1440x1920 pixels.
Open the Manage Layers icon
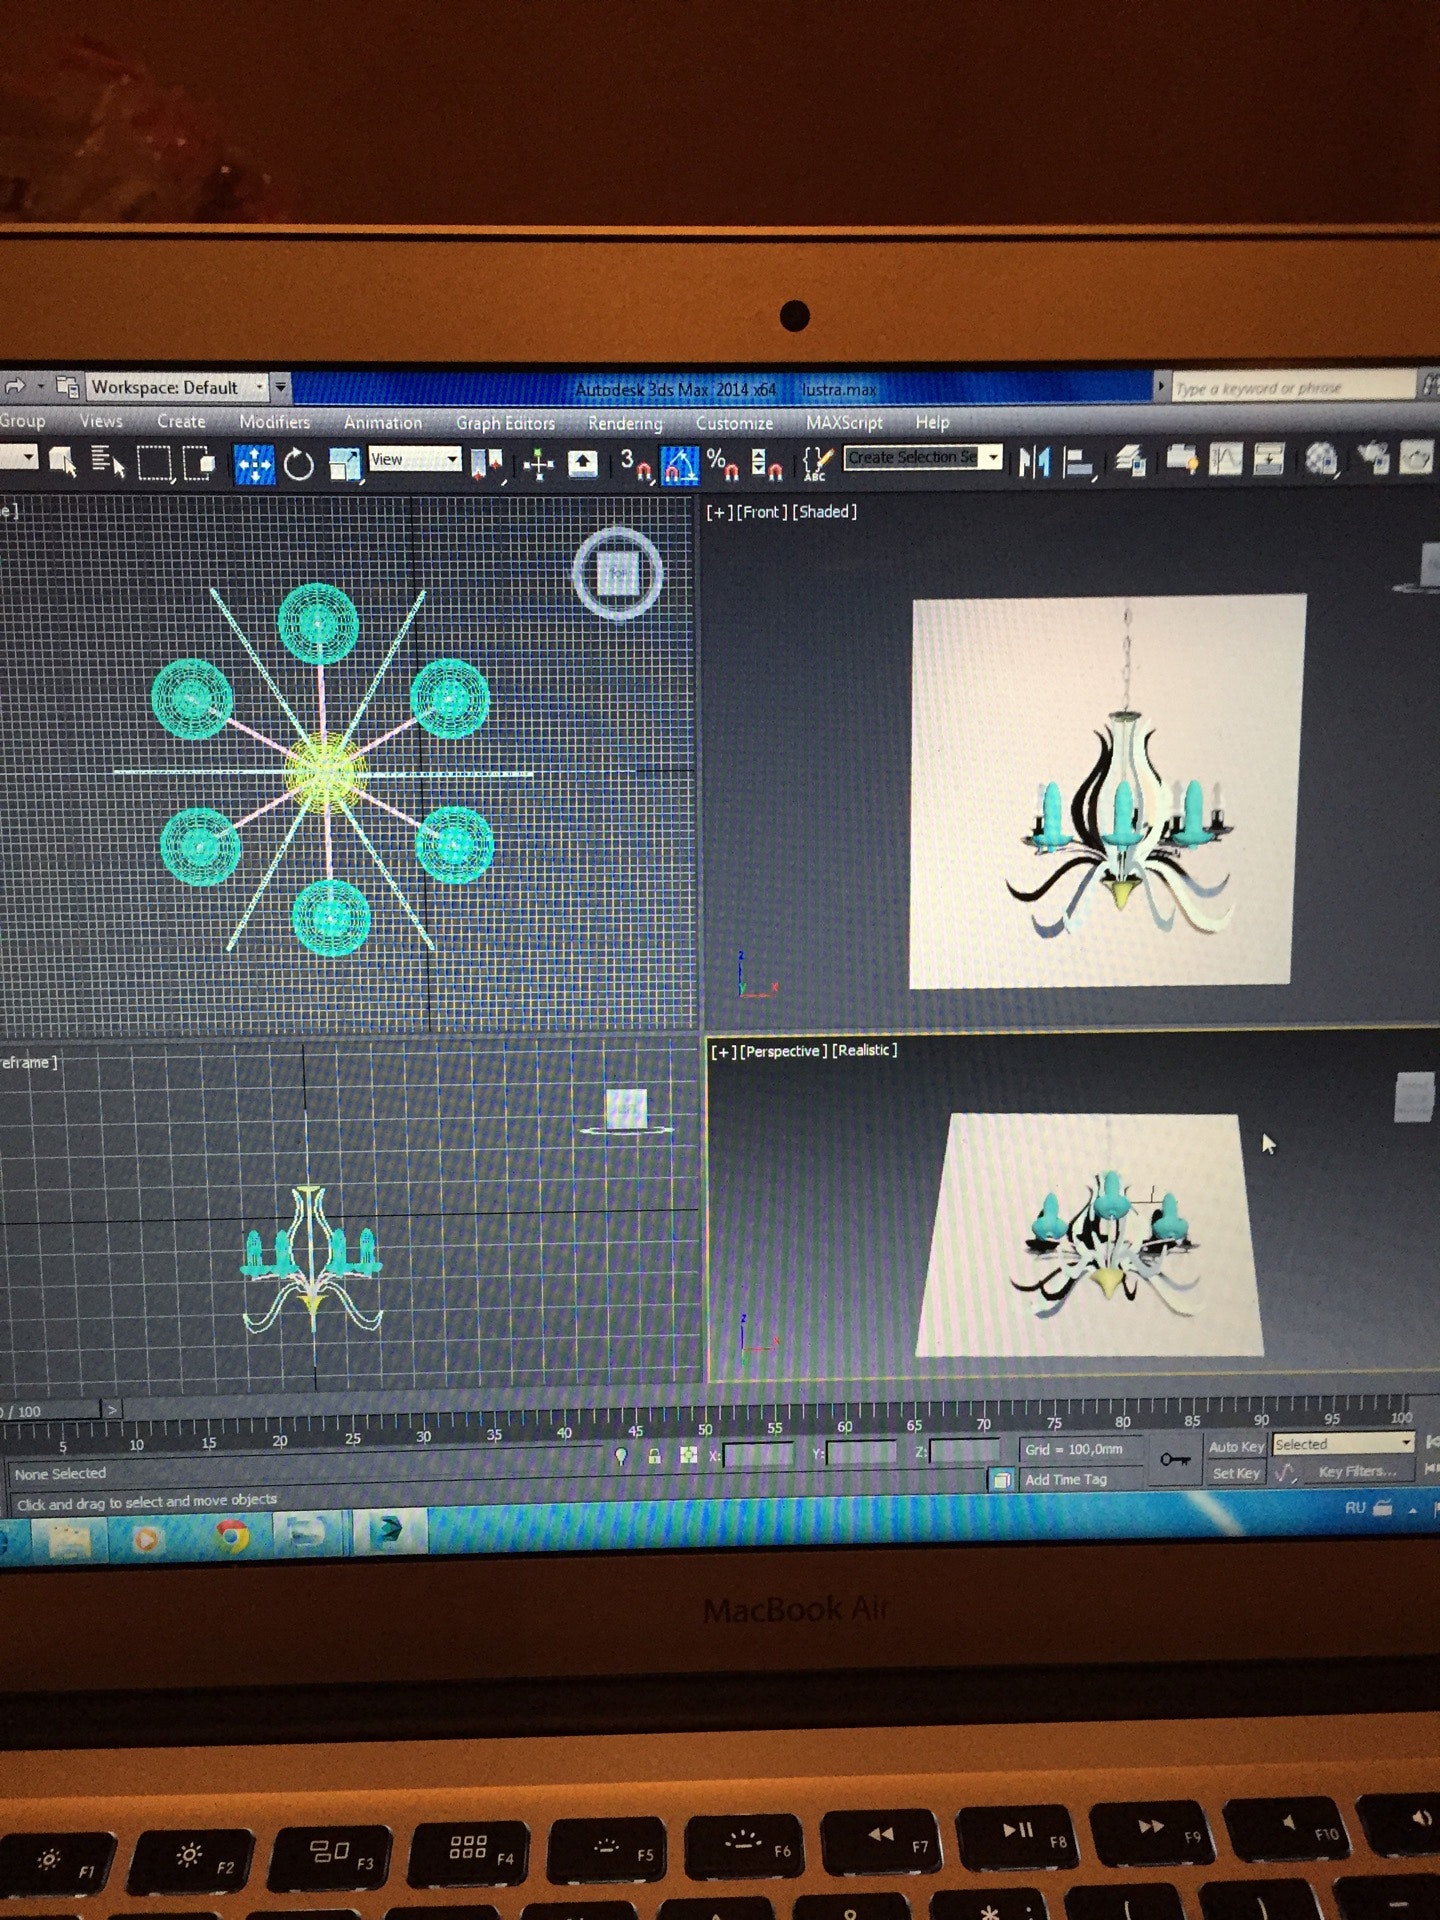pos(1130,461)
